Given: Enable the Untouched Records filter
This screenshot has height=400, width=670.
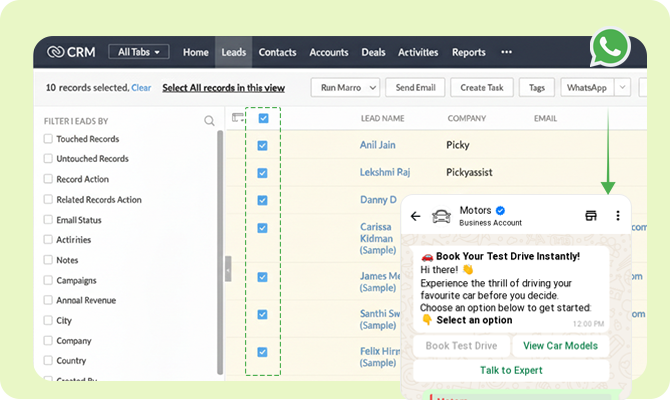Looking at the screenshot, I should [x=48, y=159].
